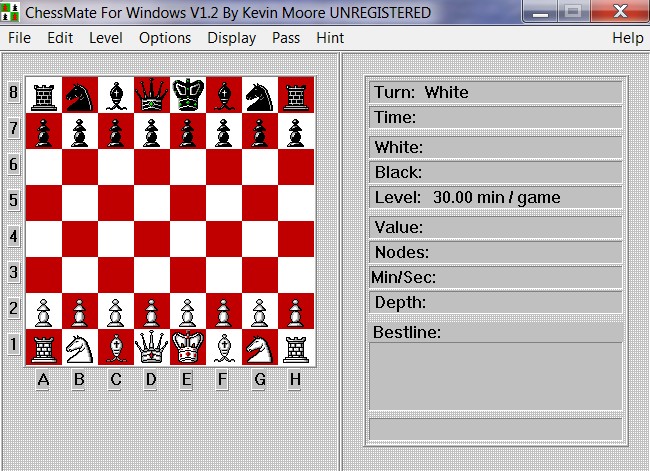Open the Level menu
The image size is (650, 471).
(x=106, y=38)
